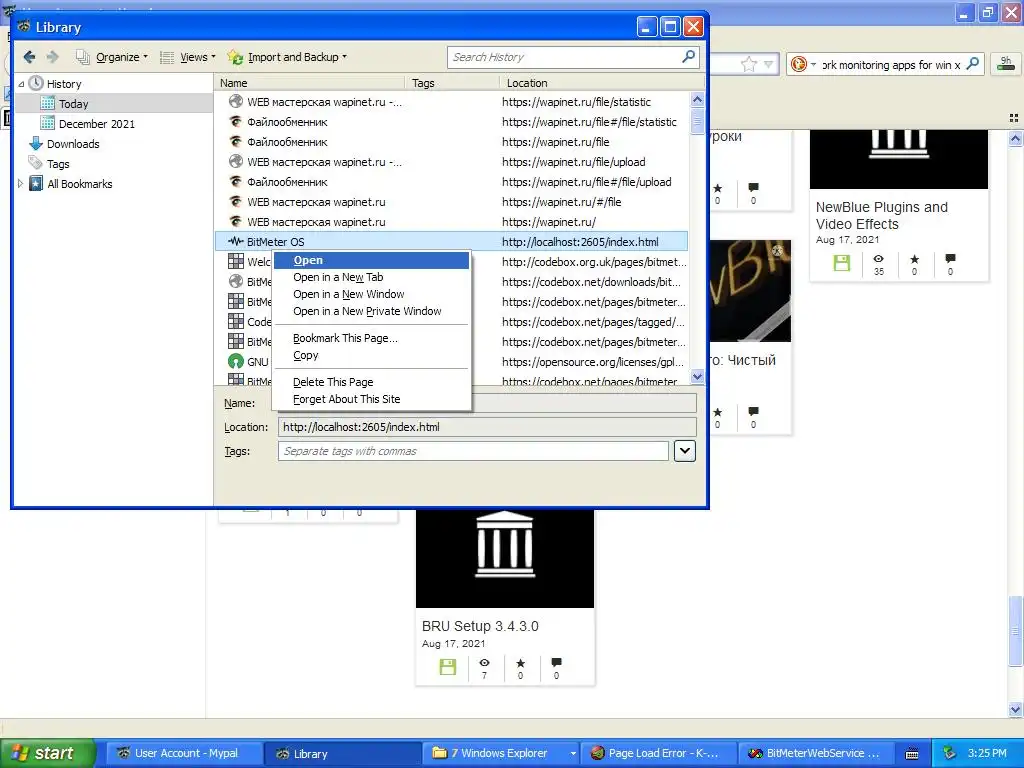Click the BitMeter OS waveform favicon
The height and width of the screenshot is (768, 1024).
click(x=236, y=242)
